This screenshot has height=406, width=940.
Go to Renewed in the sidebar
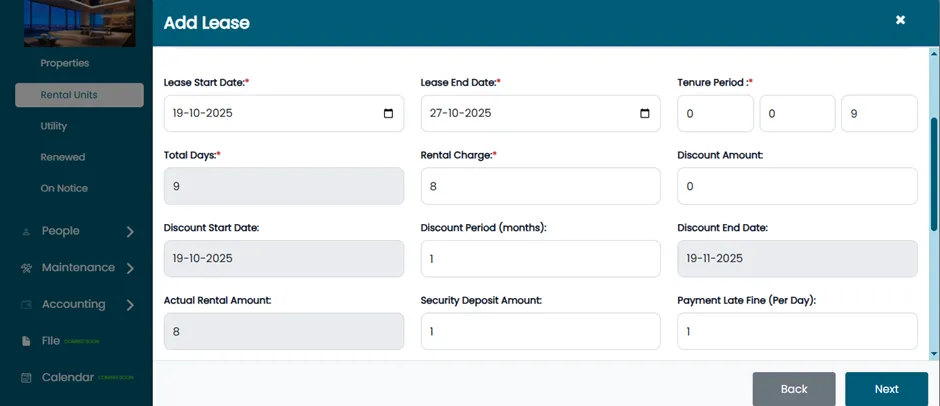click(x=63, y=157)
